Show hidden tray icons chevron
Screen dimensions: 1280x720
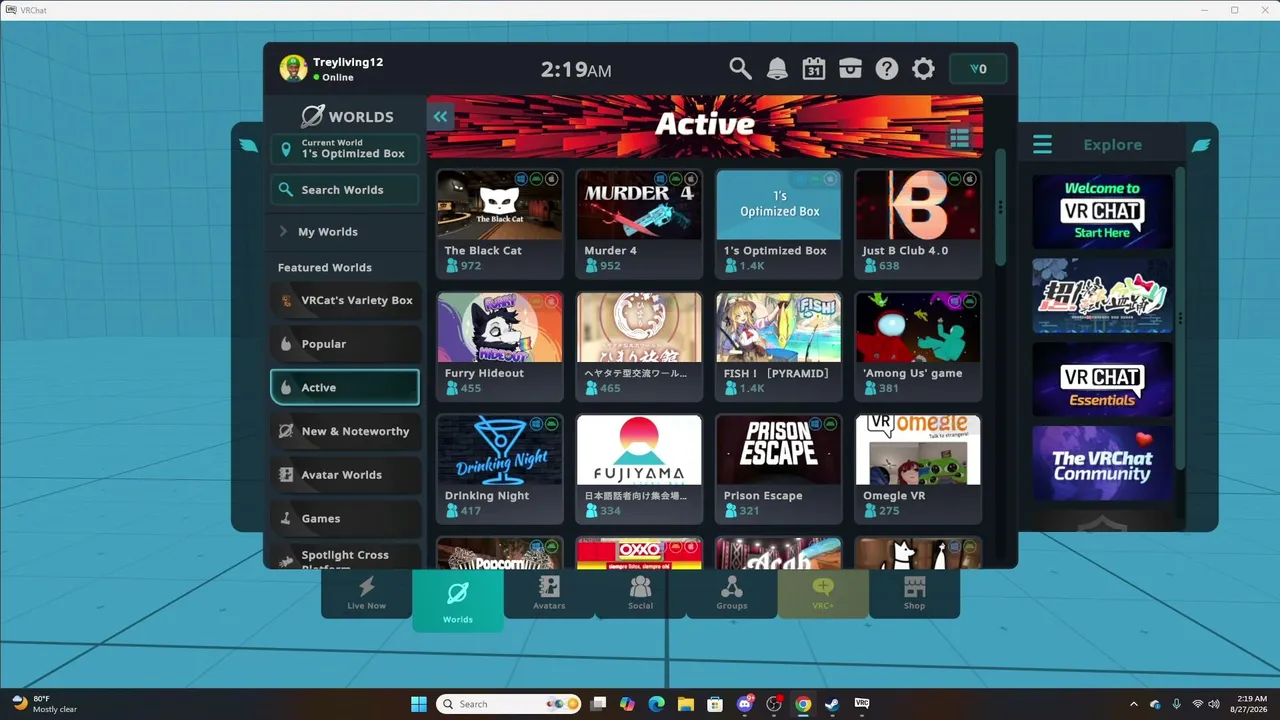point(1133,704)
